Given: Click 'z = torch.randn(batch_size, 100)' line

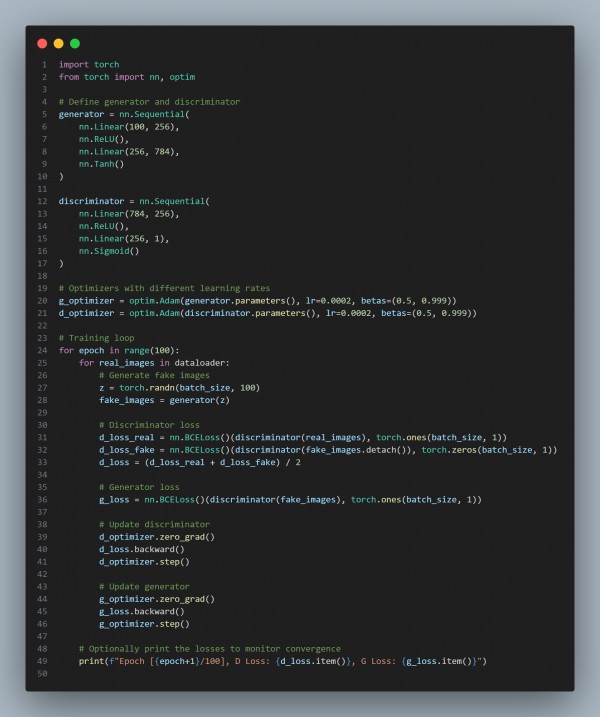Looking at the screenshot, I should [x=179, y=388].
